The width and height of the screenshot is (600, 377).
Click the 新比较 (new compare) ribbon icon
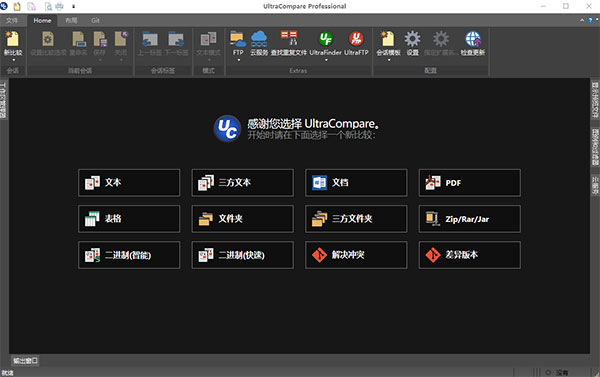click(13, 39)
